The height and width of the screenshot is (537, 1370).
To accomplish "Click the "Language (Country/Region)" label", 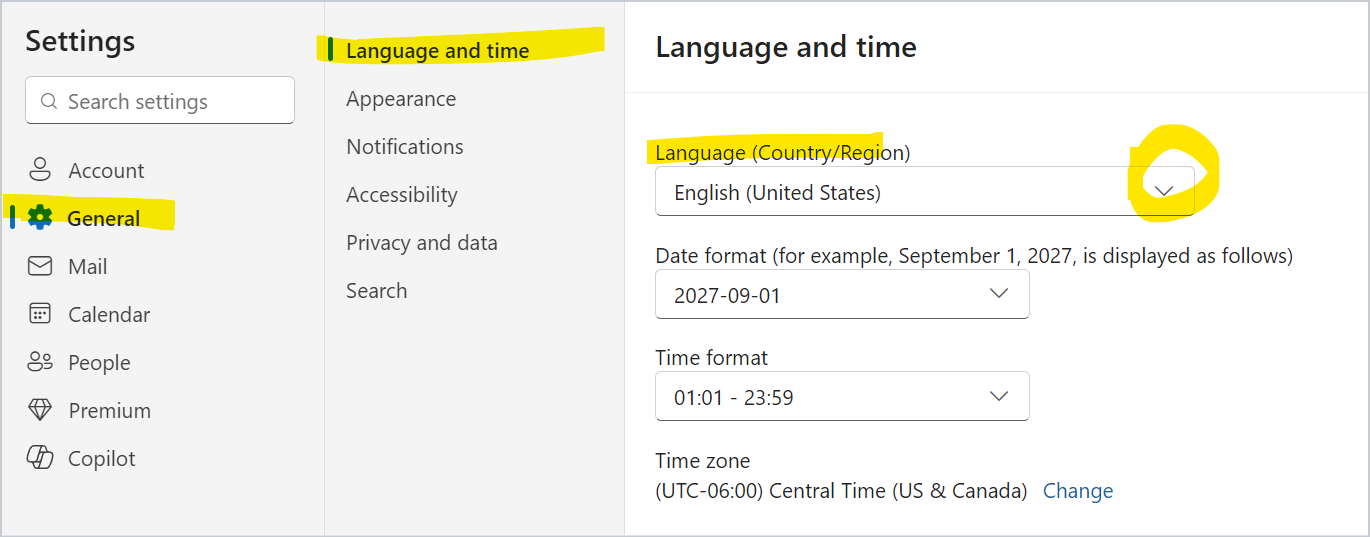I will coord(783,153).
